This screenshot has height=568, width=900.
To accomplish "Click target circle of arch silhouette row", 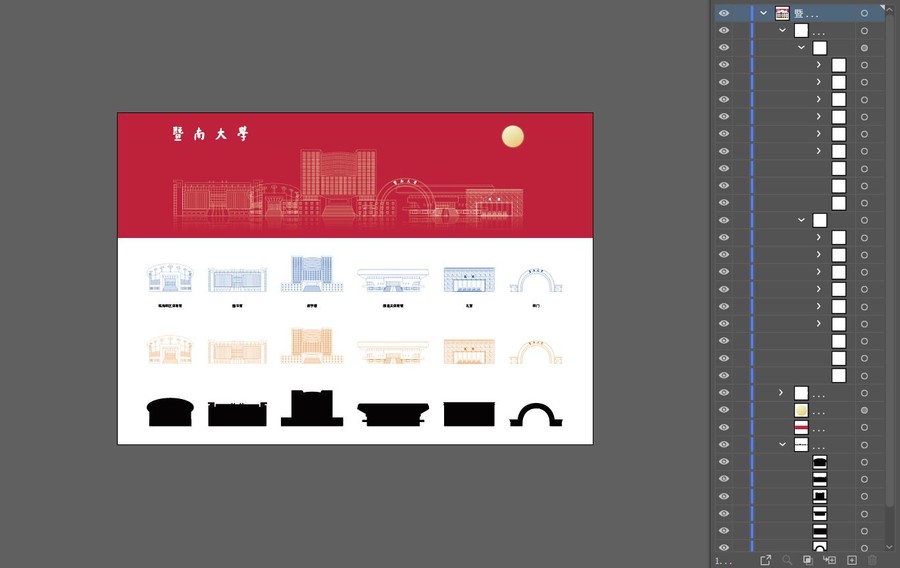I will click(x=864, y=548).
